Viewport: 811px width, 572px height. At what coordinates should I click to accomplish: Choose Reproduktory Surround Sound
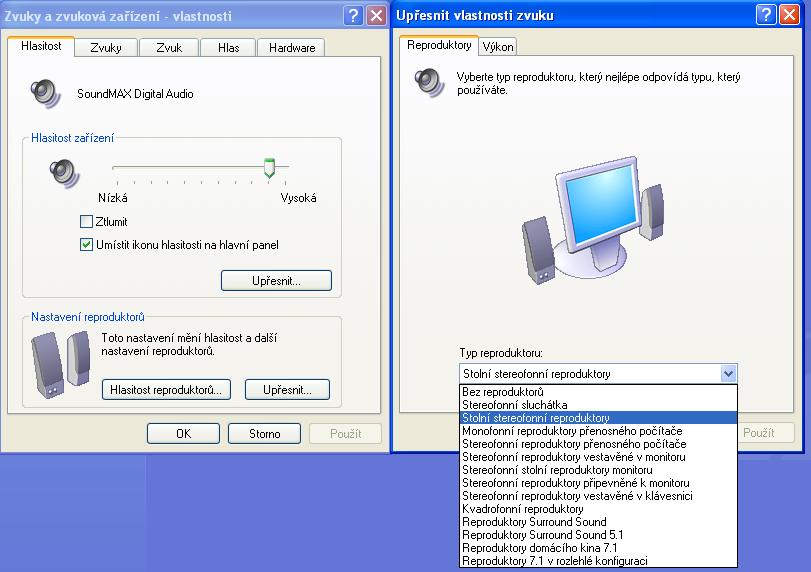[x=598, y=521]
